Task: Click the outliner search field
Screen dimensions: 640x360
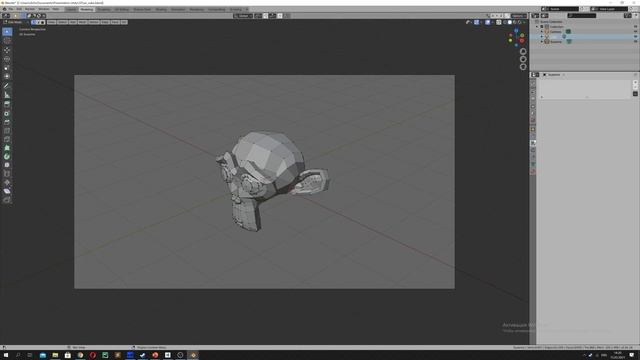Action: pos(582,16)
